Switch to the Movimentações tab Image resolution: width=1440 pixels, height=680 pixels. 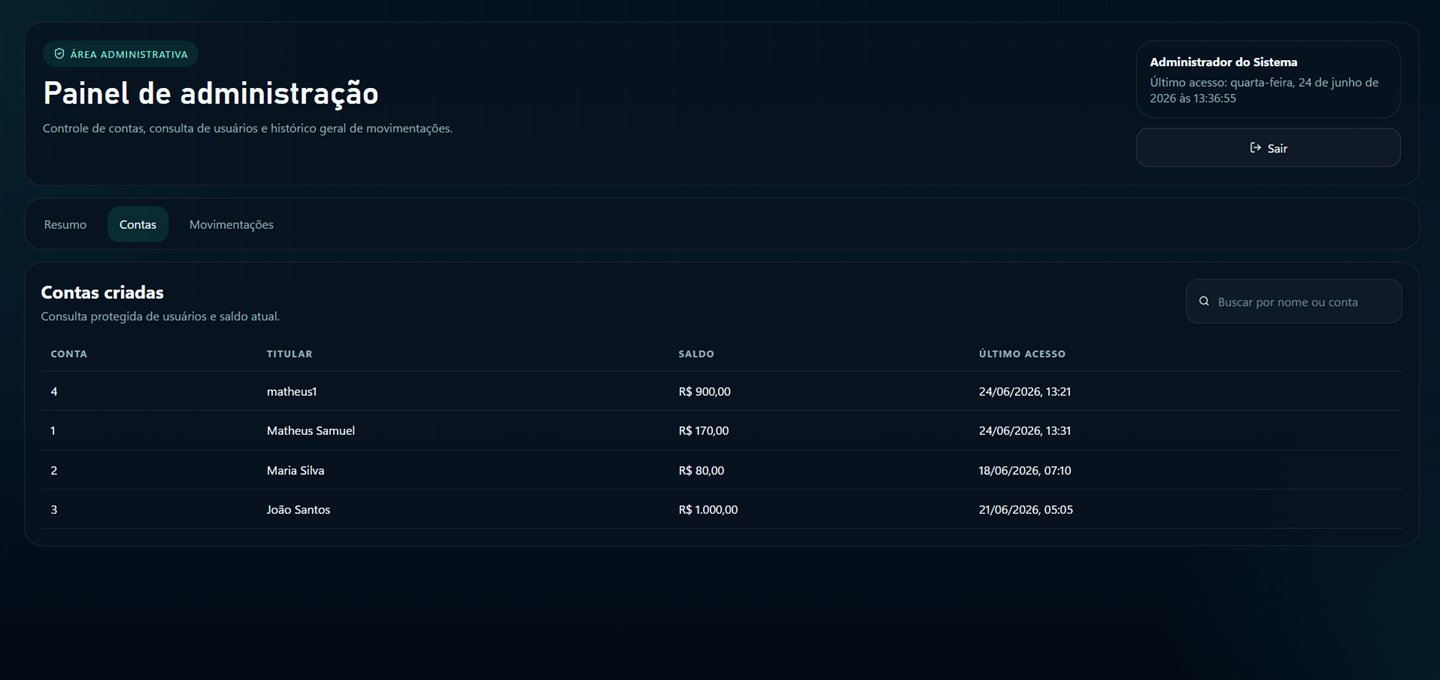(x=231, y=225)
